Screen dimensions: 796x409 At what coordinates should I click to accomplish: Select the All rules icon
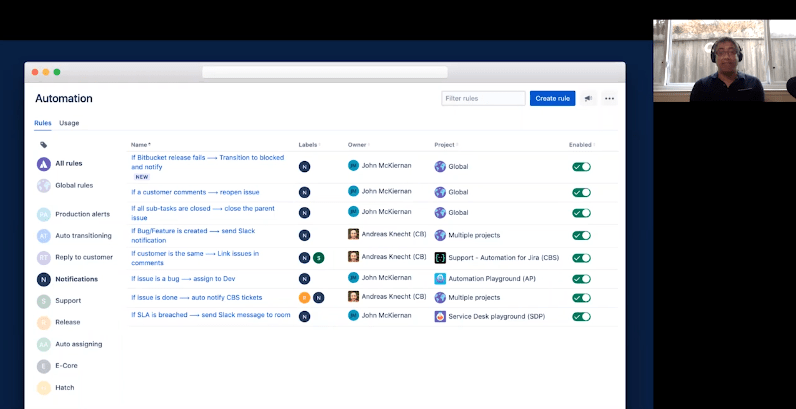(x=43, y=163)
